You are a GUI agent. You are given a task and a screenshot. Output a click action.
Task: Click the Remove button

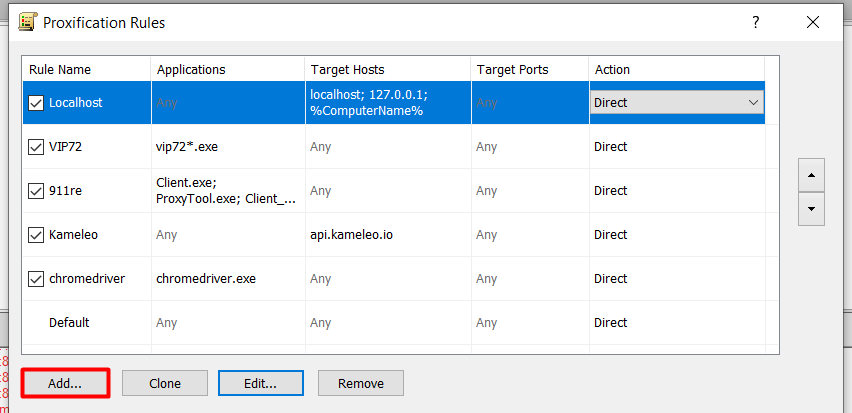[360, 383]
